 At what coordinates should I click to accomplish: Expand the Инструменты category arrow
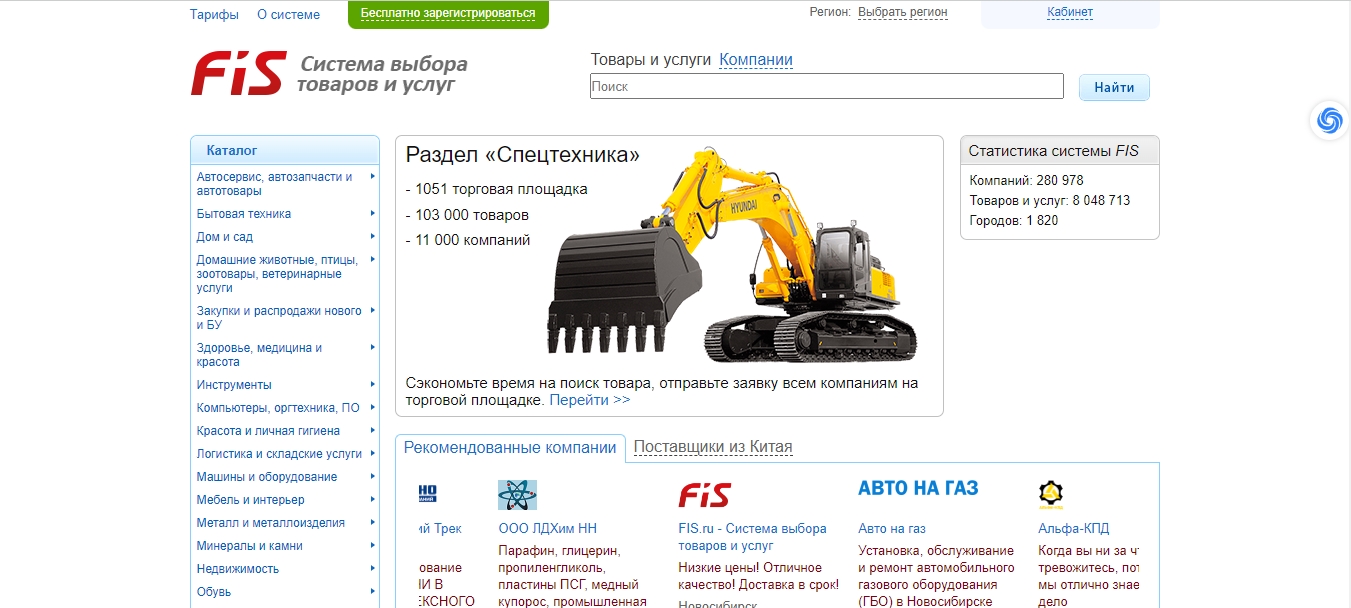point(372,384)
